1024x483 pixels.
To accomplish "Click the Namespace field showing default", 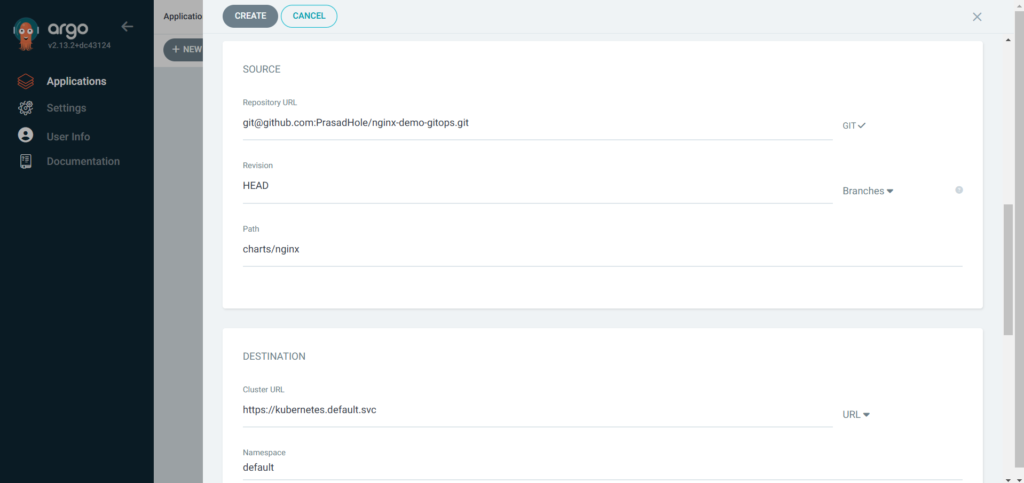I will pos(602,467).
